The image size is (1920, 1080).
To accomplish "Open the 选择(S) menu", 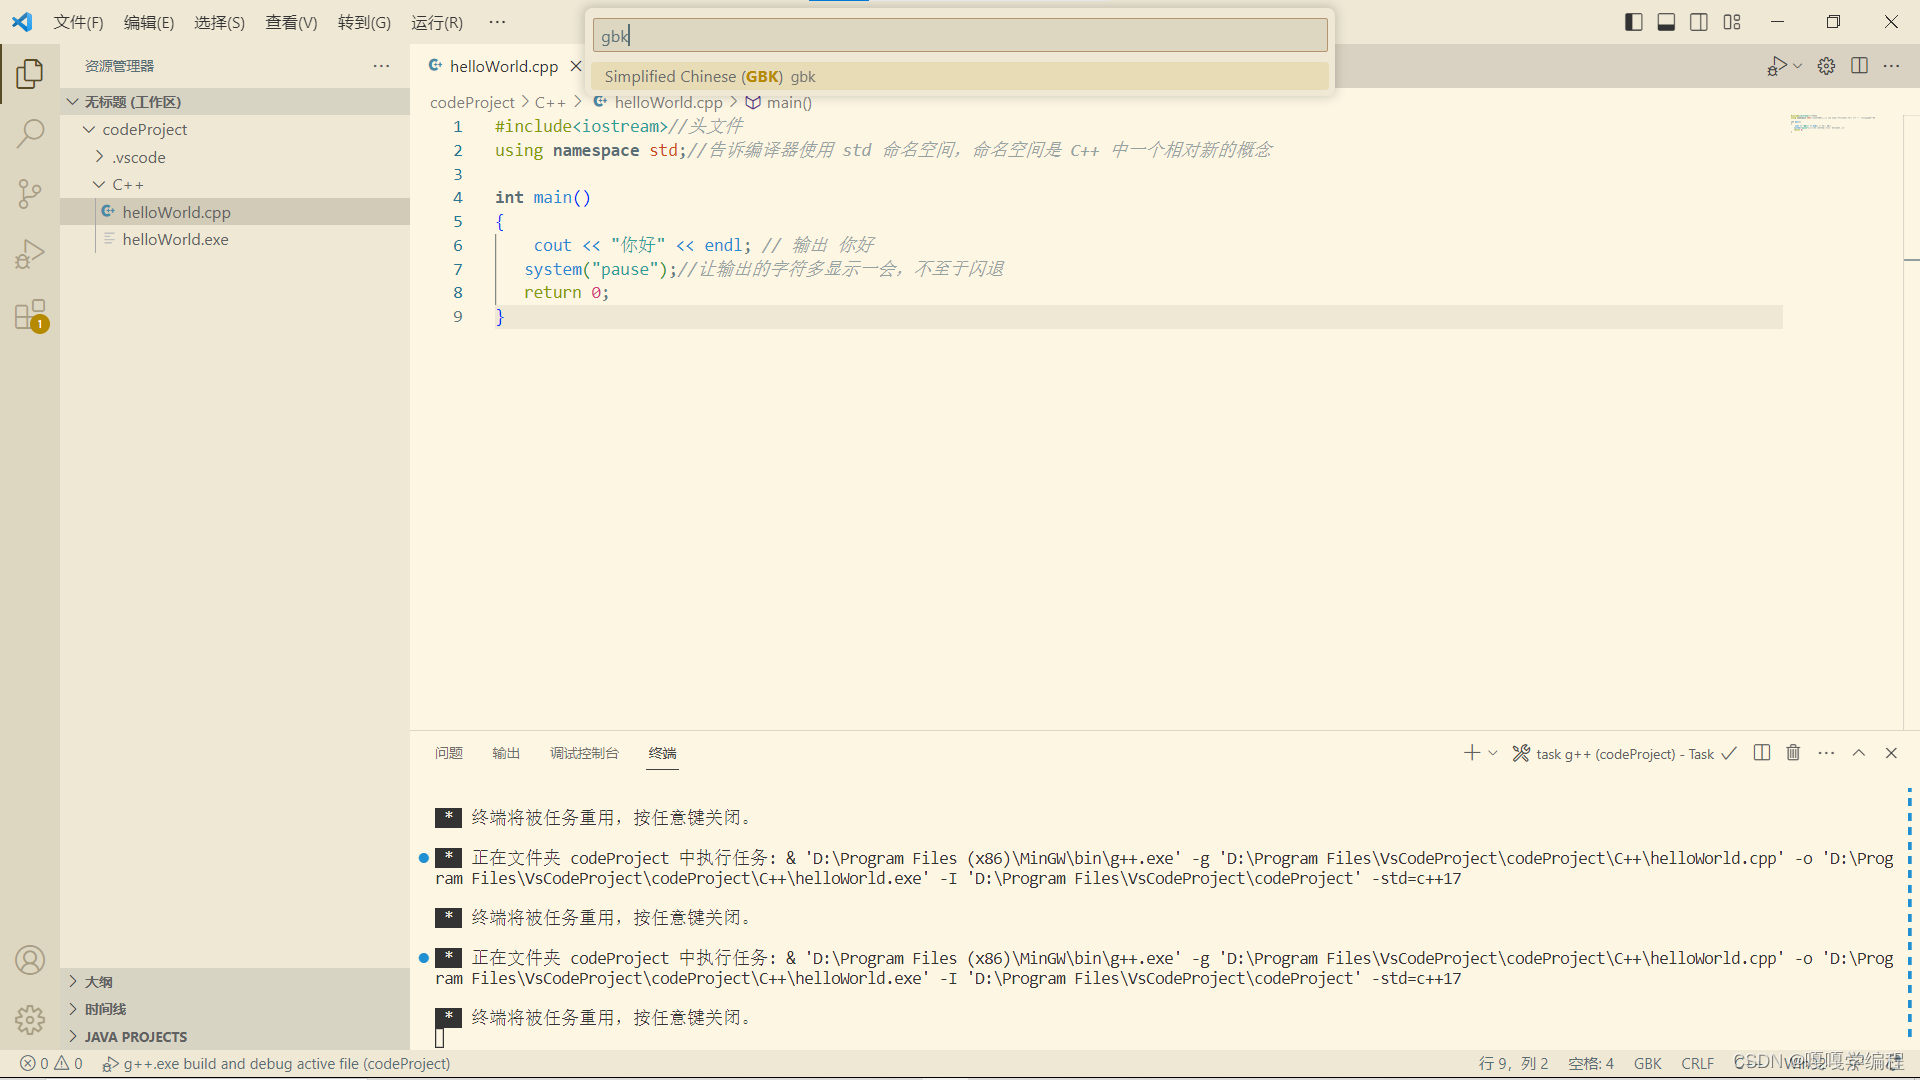I will [x=219, y=22].
